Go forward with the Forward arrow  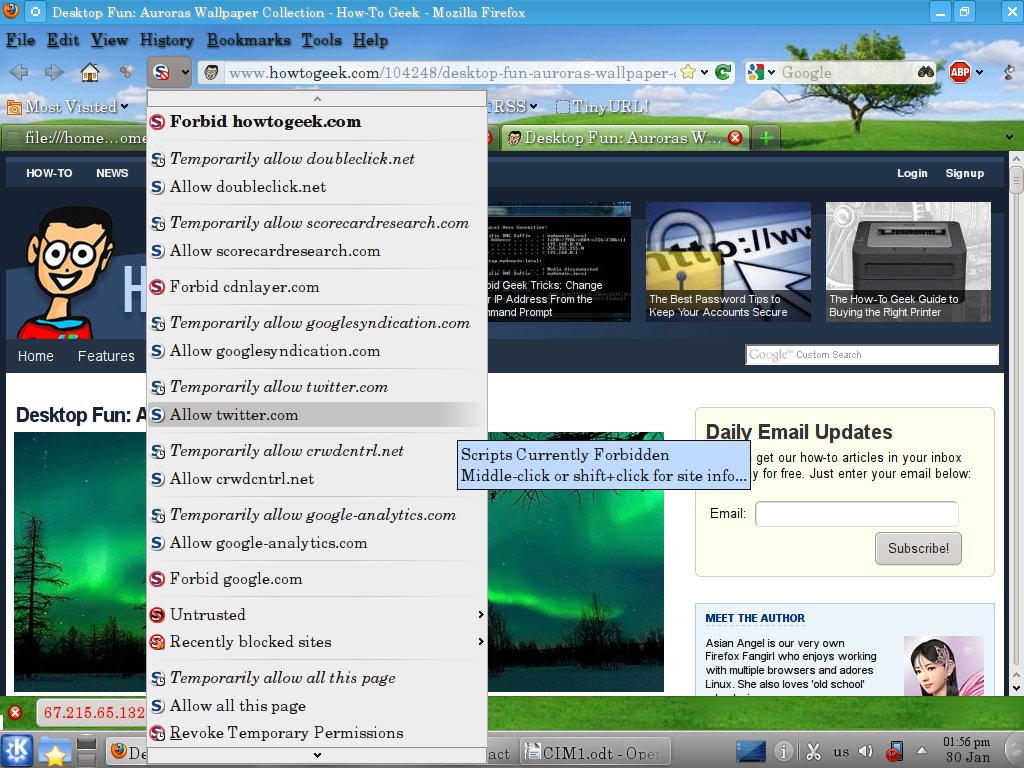tap(54, 72)
